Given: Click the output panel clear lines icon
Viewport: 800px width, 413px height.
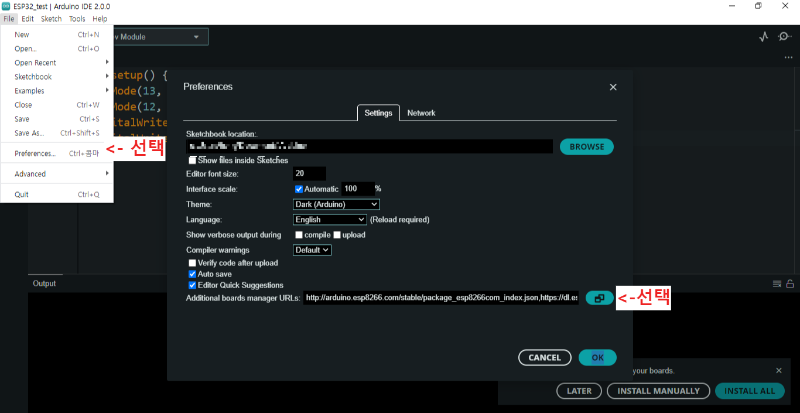Looking at the screenshot, I should coord(777,284).
